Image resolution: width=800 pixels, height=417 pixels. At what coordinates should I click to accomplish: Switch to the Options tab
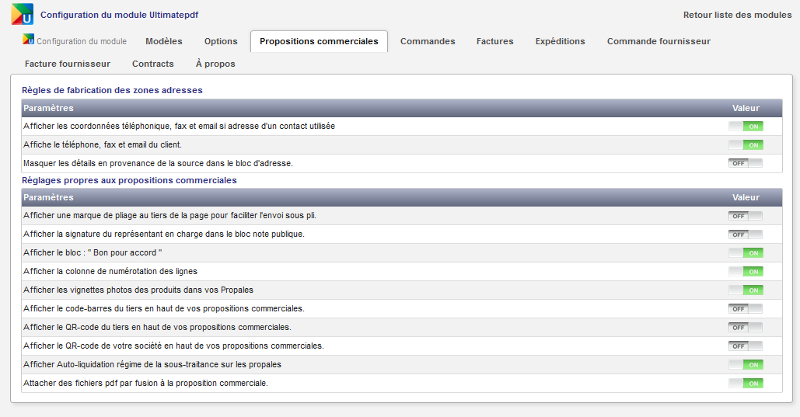(x=220, y=42)
